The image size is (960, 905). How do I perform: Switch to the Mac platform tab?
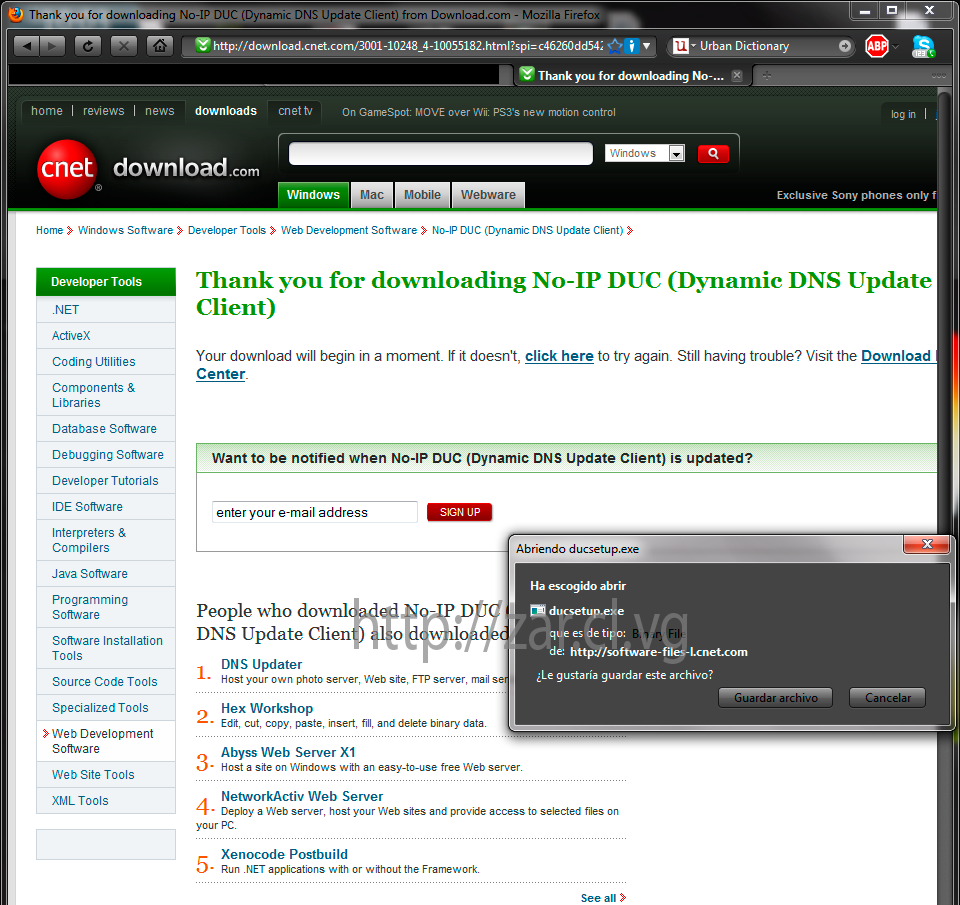click(x=372, y=195)
